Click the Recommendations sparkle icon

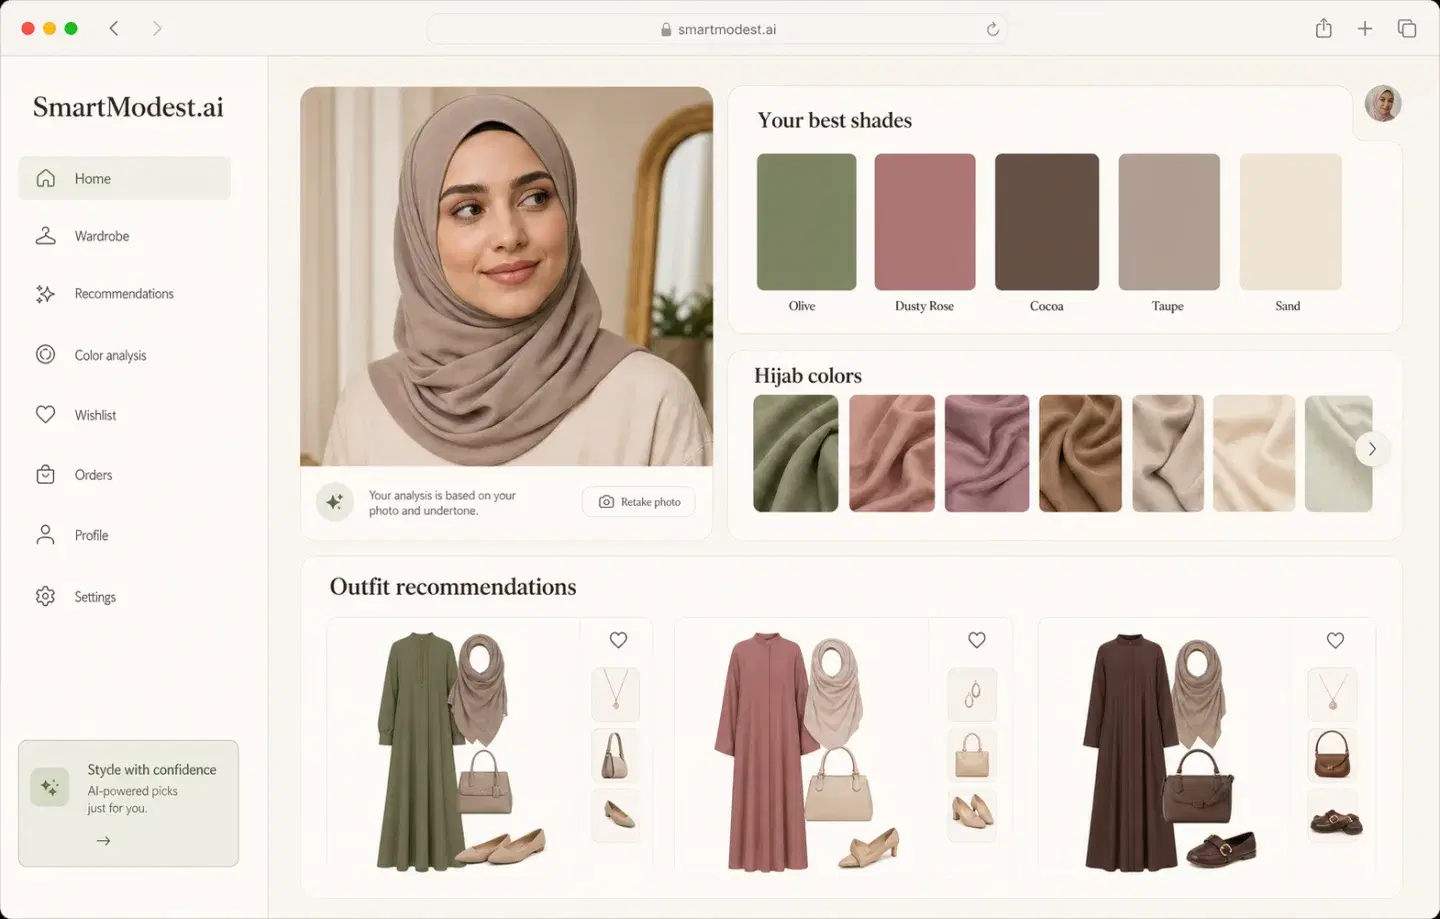46,294
